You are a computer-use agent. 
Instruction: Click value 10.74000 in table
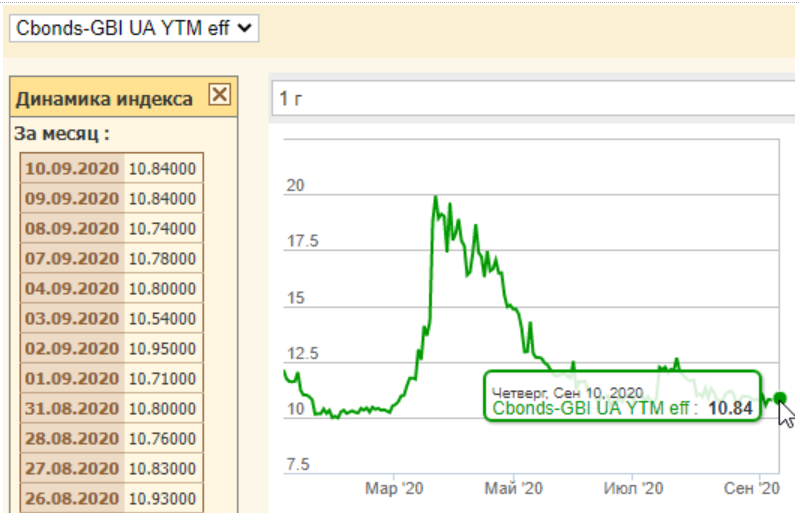162,228
